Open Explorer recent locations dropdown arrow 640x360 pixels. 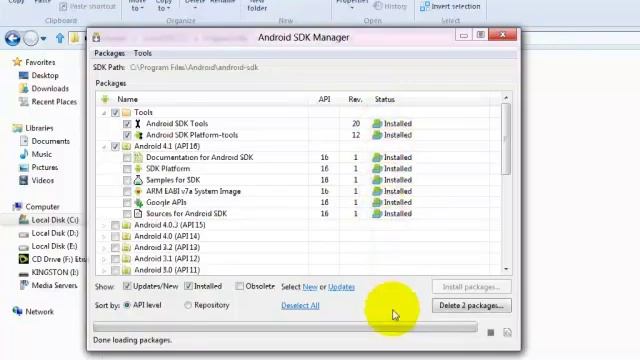43,39
